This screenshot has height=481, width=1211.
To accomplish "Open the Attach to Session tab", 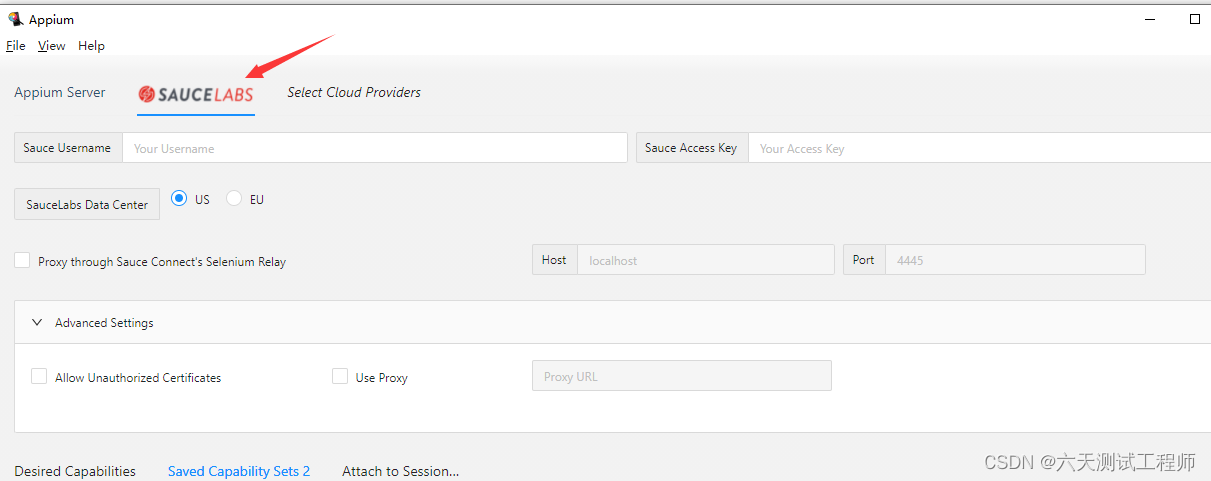I will pyautogui.click(x=401, y=471).
